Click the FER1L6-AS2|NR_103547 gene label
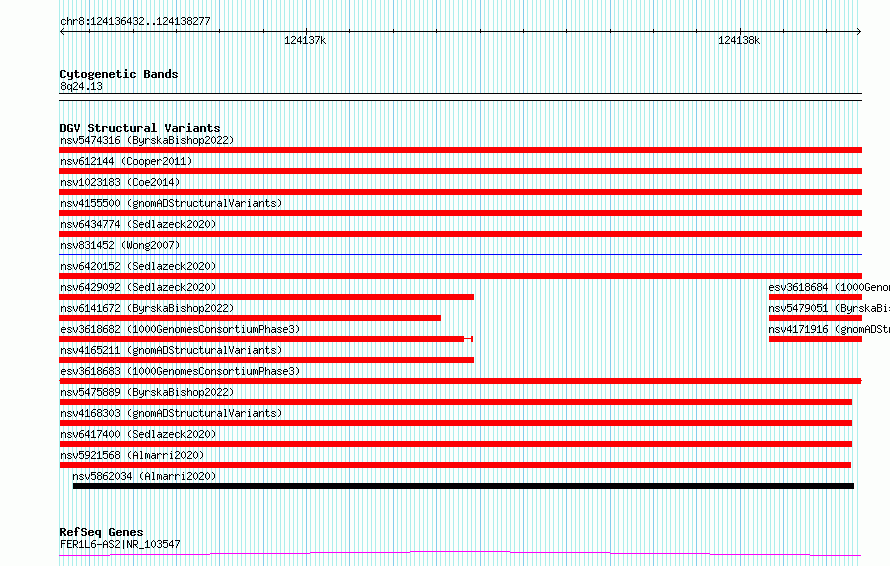890x566 pixels. 120,544
